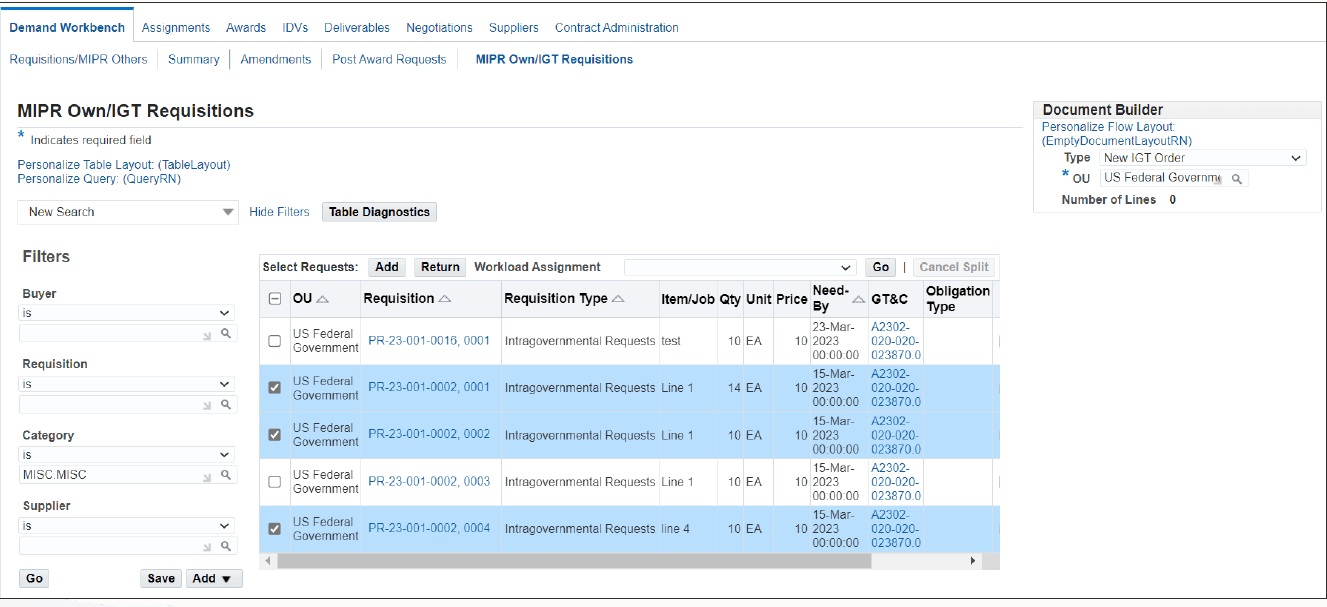Uncheck the row for PR-23-001-0002, 0004

(275, 529)
